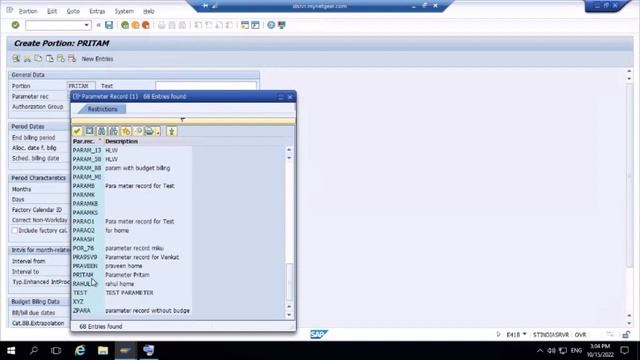Click the Find Next binoculars icon
Screen dimensions: 640x360
coord(114,131)
